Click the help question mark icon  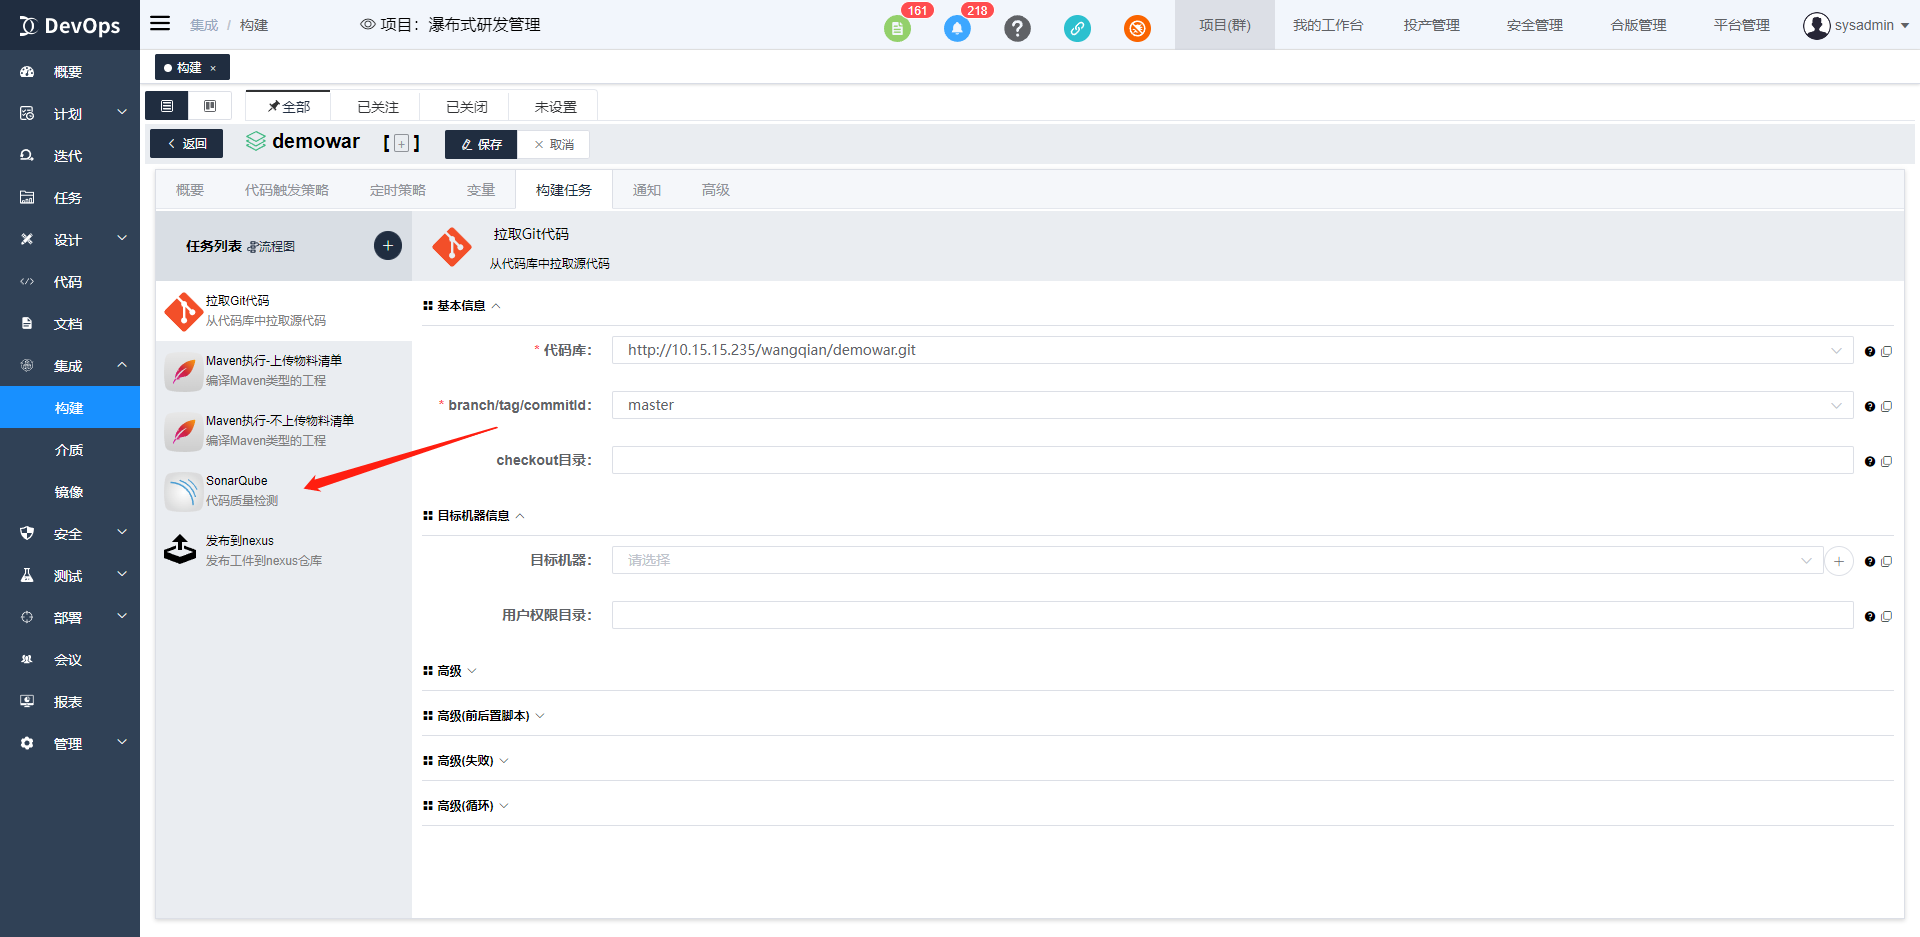click(x=1017, y=29)
